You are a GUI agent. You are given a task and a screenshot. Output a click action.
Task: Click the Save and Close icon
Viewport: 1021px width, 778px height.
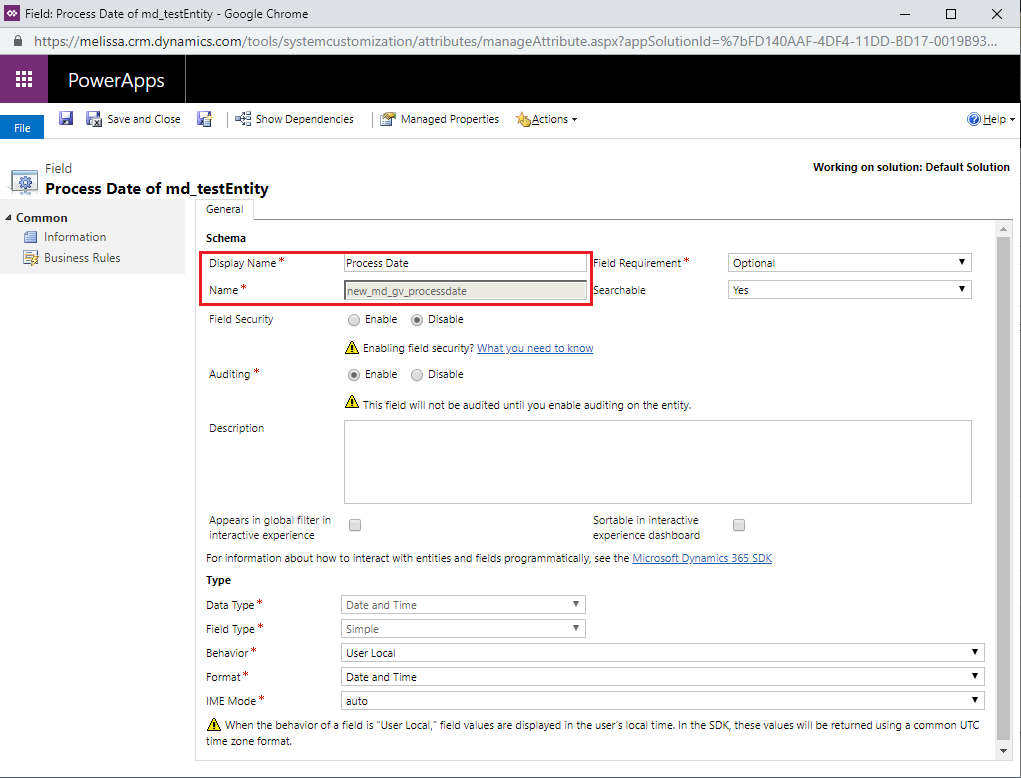pos(94,119)
